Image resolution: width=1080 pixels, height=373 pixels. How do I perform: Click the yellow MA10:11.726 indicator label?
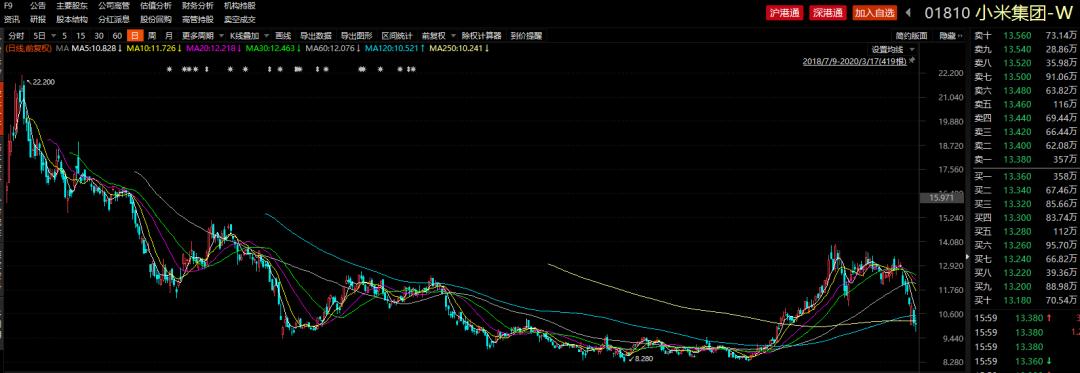click(x=154, y=48)
